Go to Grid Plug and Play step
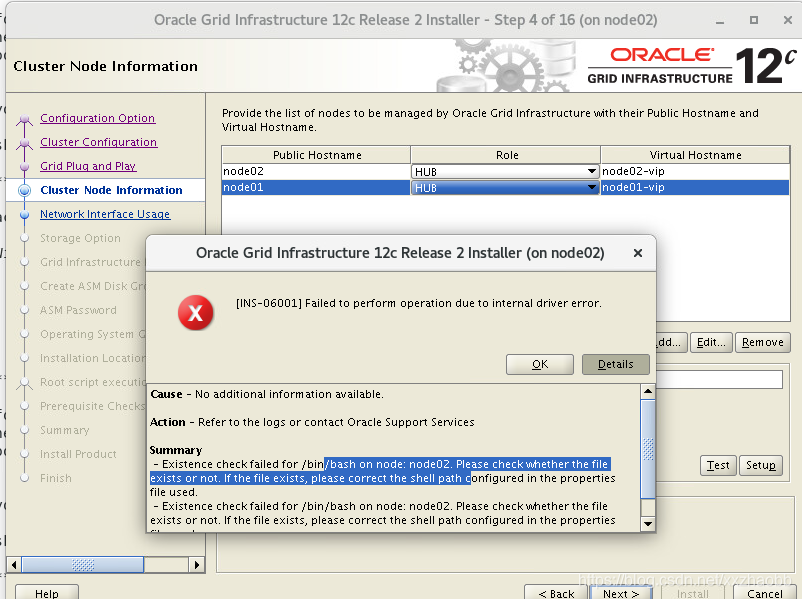Viewport: 802px width, 599px height. coord(88,166)
